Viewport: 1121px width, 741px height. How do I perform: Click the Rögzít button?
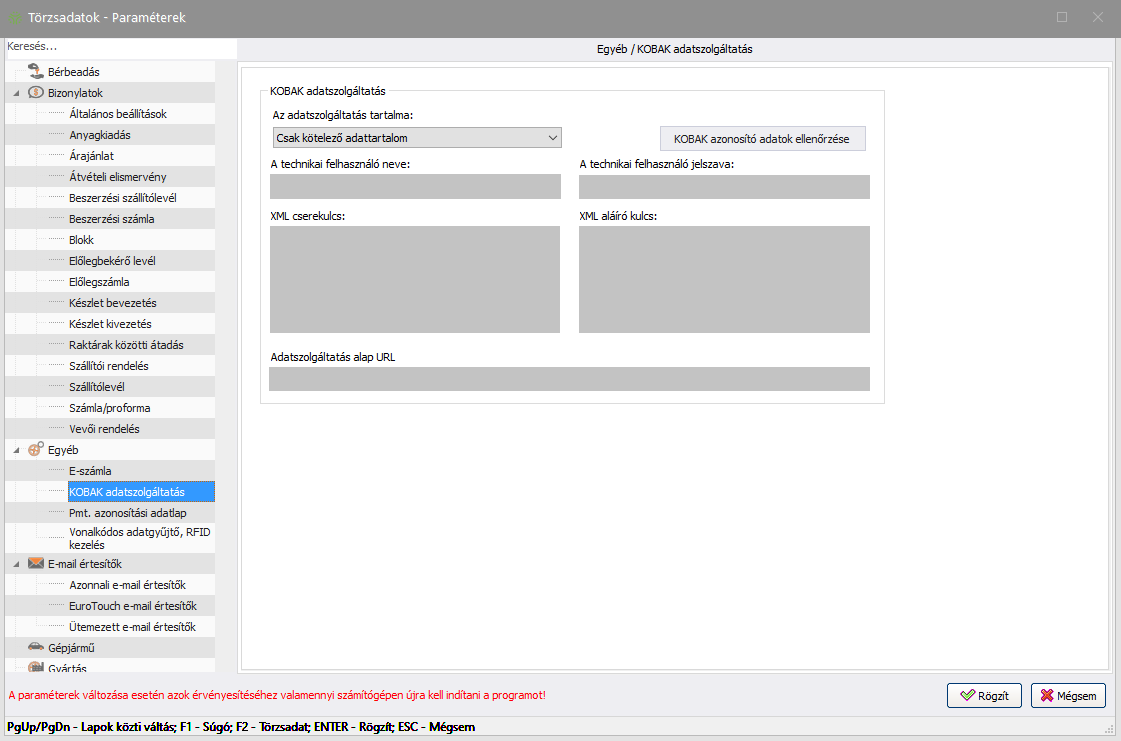(x=984, y=696)
